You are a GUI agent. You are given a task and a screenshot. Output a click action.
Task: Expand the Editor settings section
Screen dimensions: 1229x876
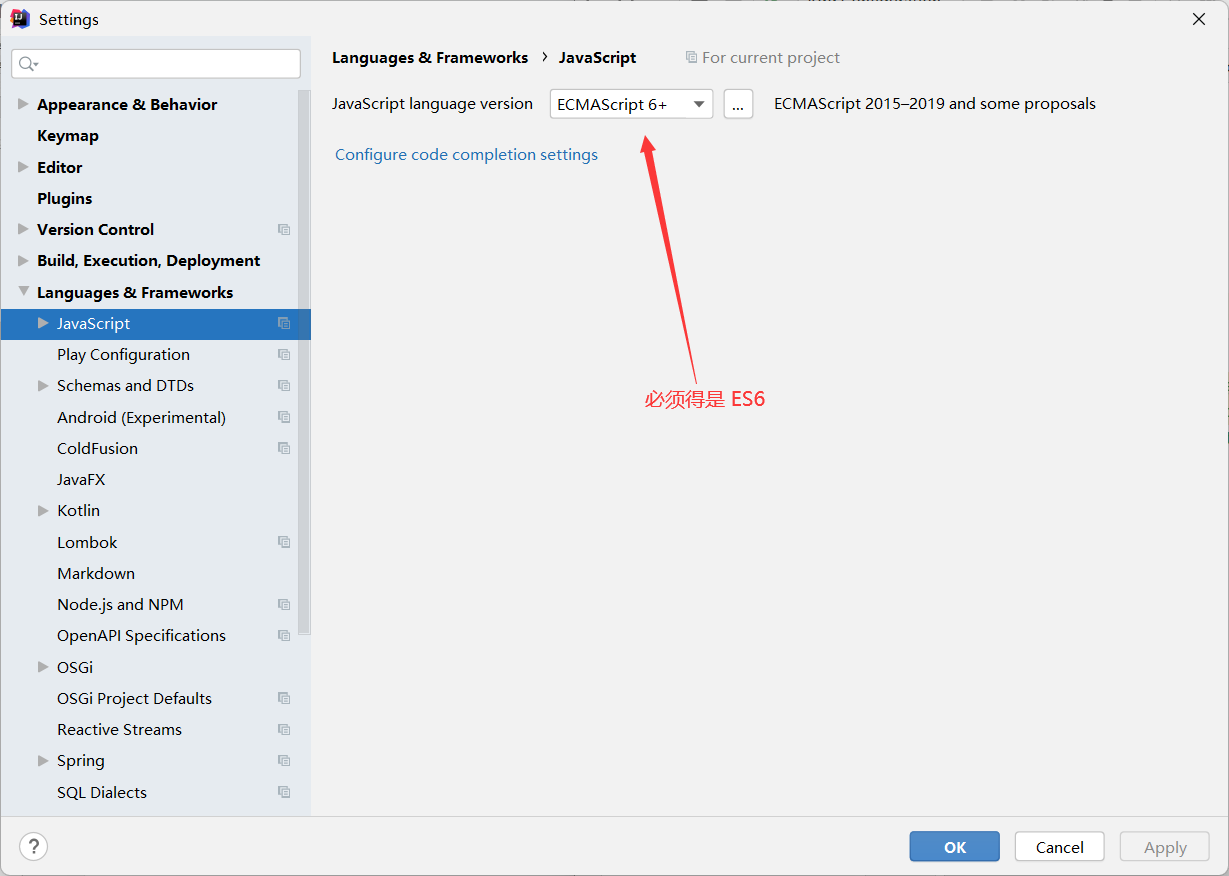click(23, 167)
